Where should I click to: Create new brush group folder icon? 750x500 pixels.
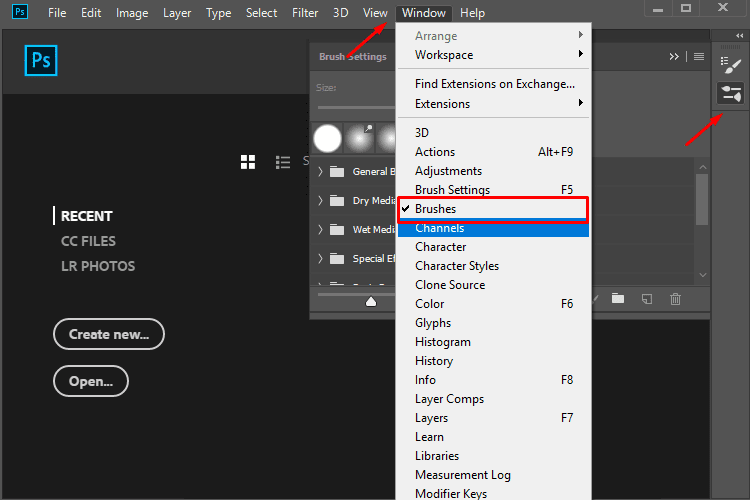click(618, 299)
